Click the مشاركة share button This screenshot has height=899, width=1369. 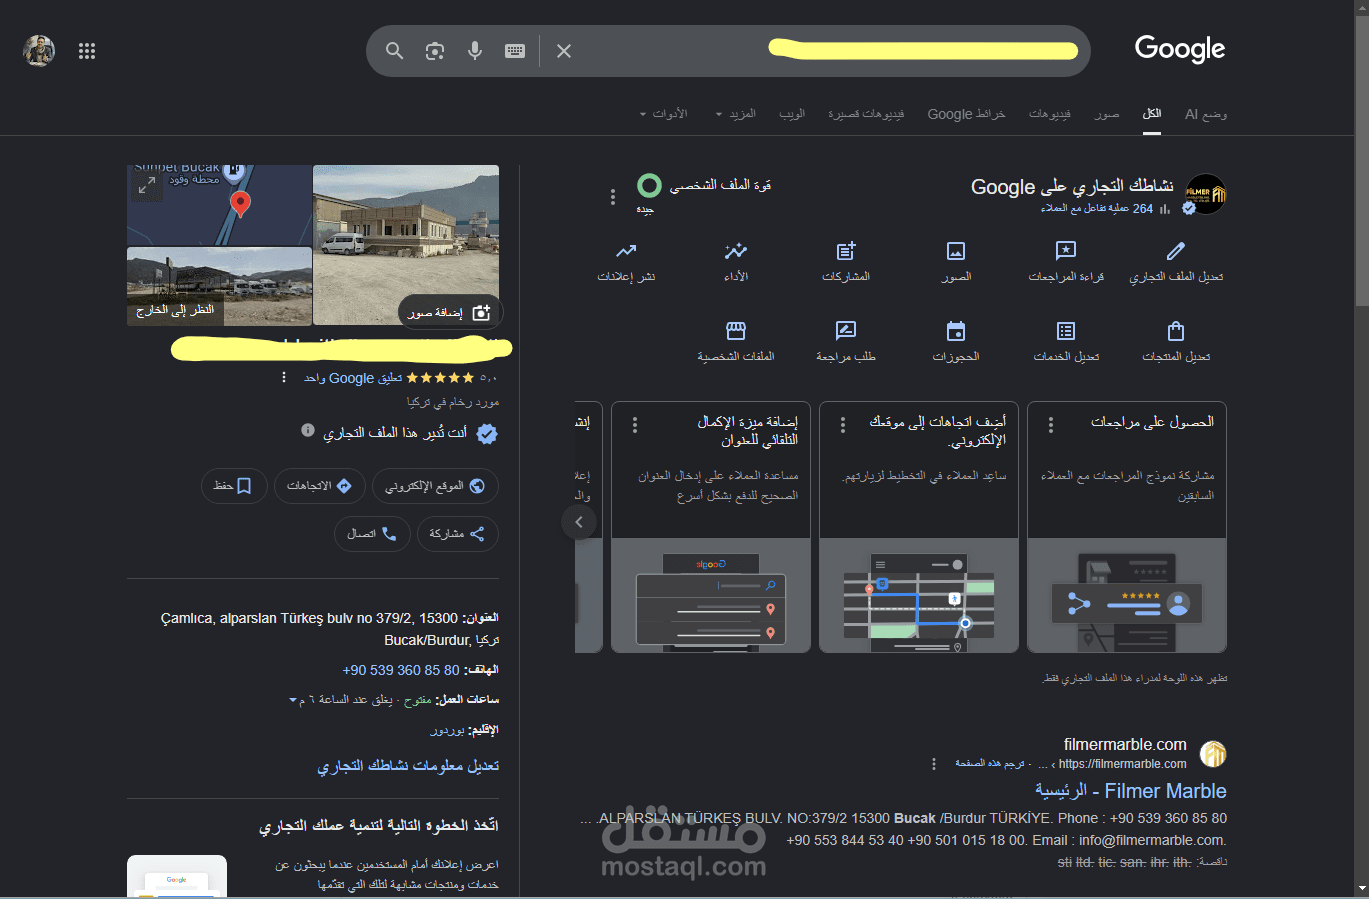pos(457,534)
